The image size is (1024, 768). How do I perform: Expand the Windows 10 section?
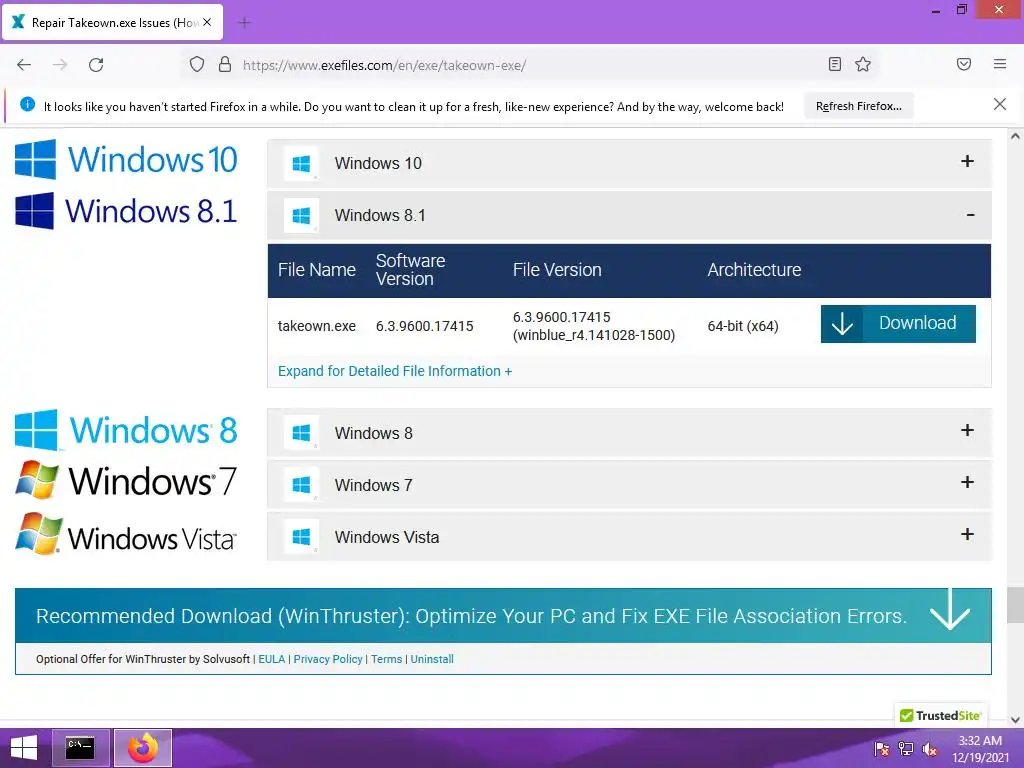tap(629, 163)
